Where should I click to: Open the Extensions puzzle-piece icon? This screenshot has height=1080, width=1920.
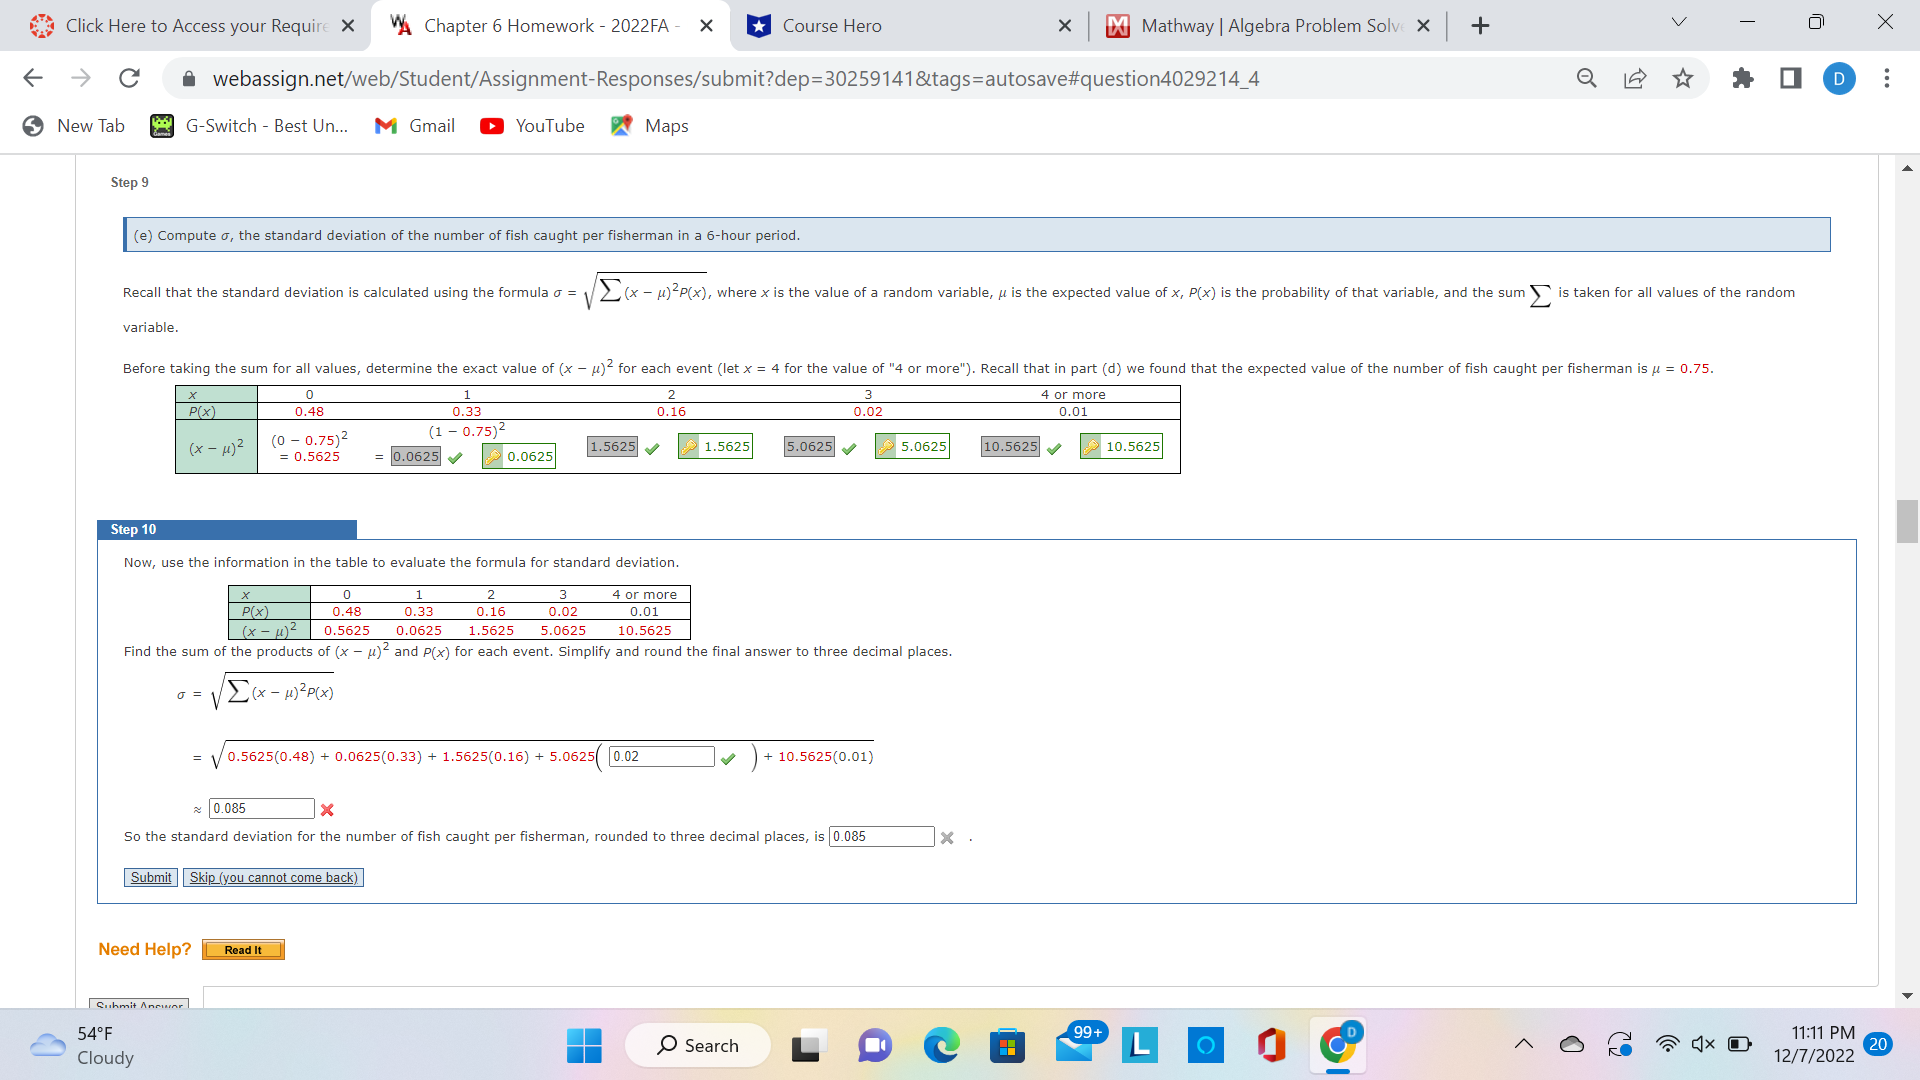tap(1742, 78)
